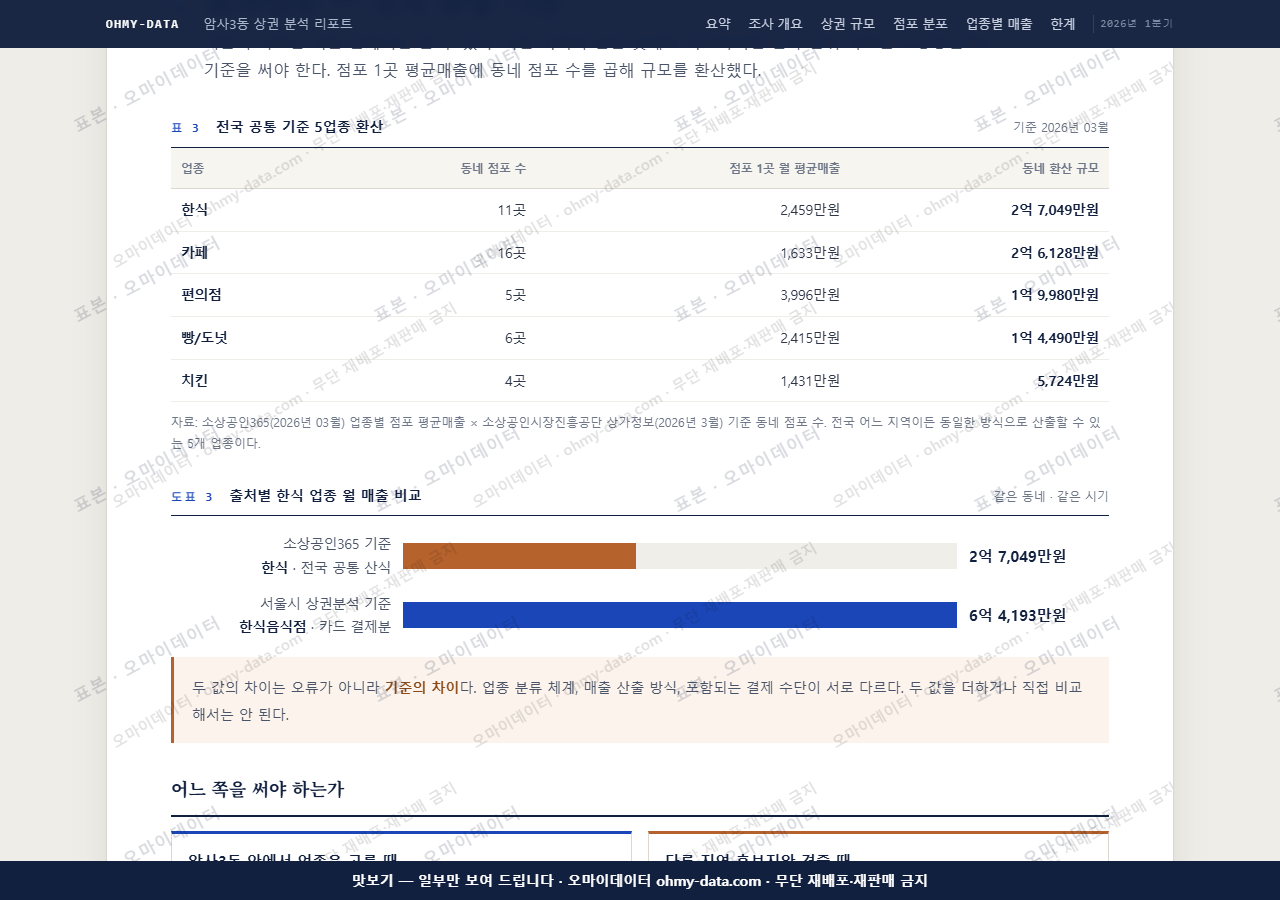Select the 한식 row name in the table

click(x=195, y=210)
